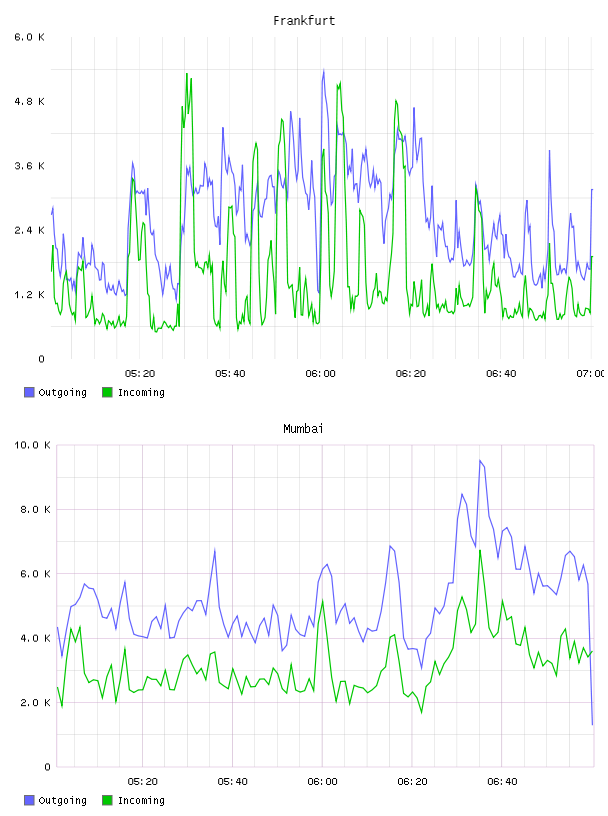Click the 4.8 K y-axis label in Frankfurt chart
This screenshot has width=608, height=816.
pos(30,101)
